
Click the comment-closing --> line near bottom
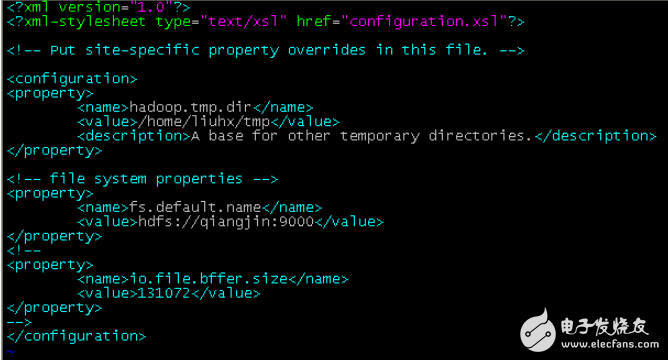19,322
